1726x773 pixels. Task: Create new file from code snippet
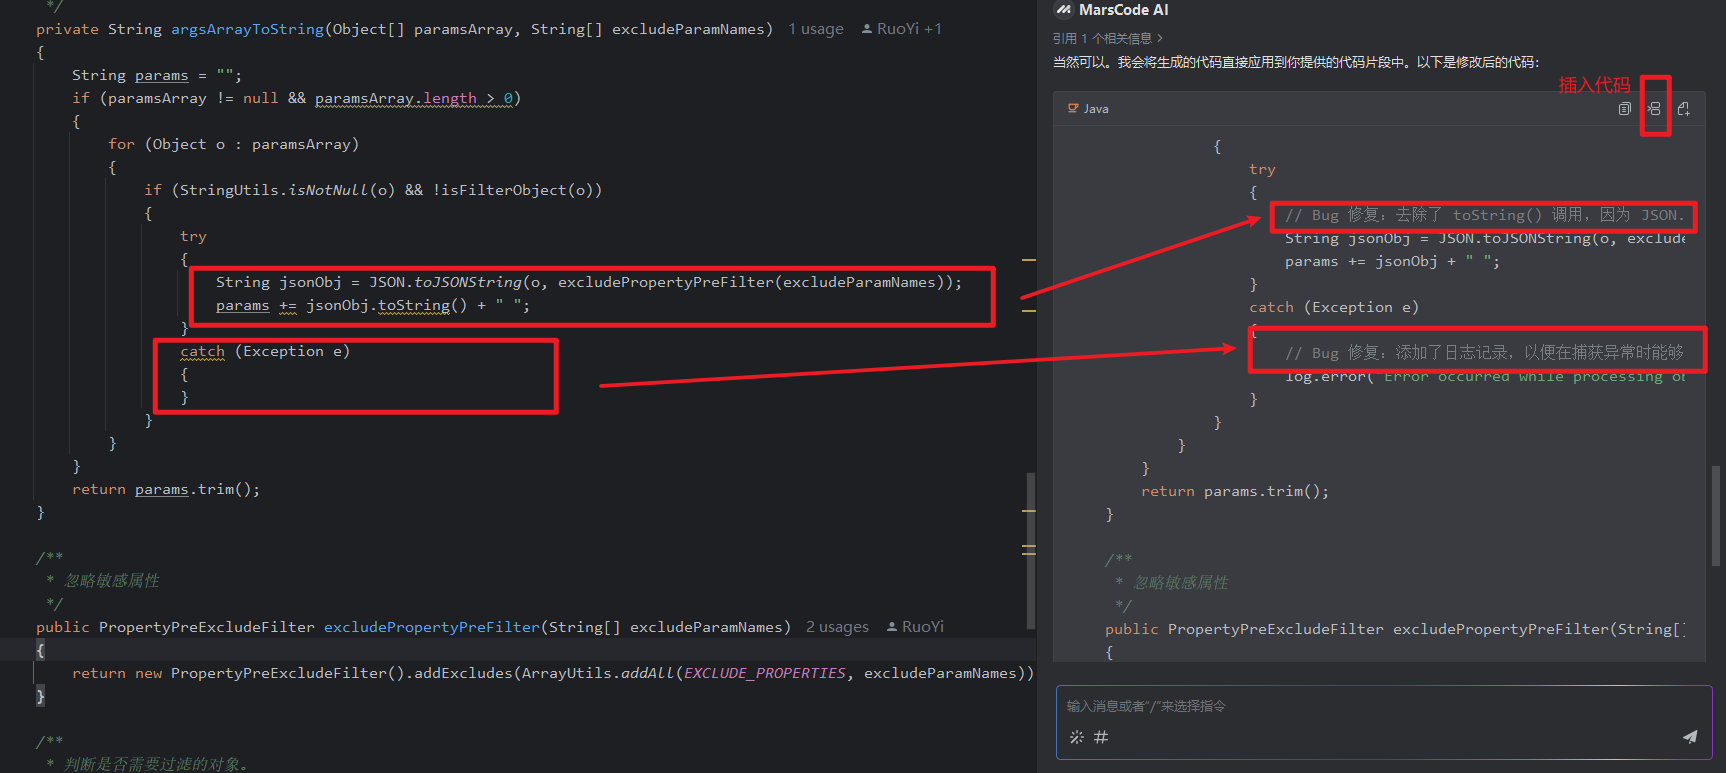1684,109
